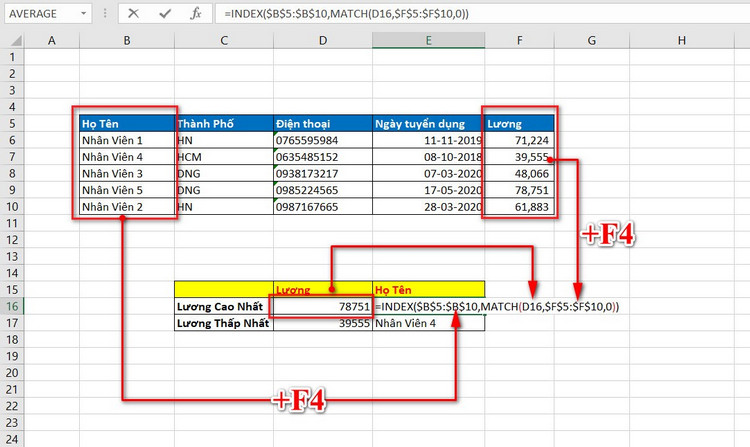The image size is (750, 447).
Task: Select column B header
Action: [127, 41]
